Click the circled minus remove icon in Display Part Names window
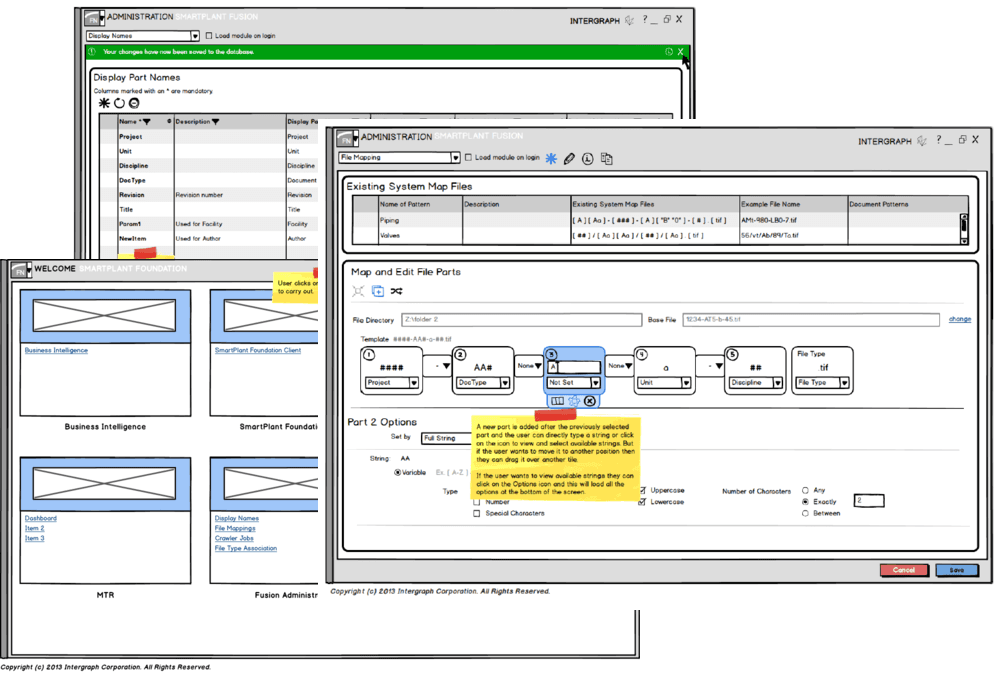 click(134, 103)
